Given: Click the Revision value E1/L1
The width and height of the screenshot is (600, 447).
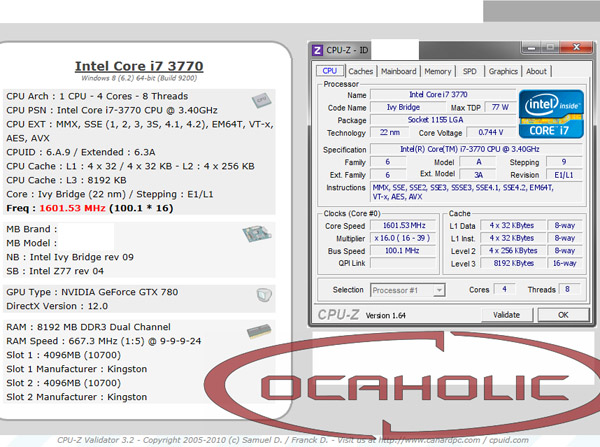Looking at the screenshot, I should tap(564, 175).
